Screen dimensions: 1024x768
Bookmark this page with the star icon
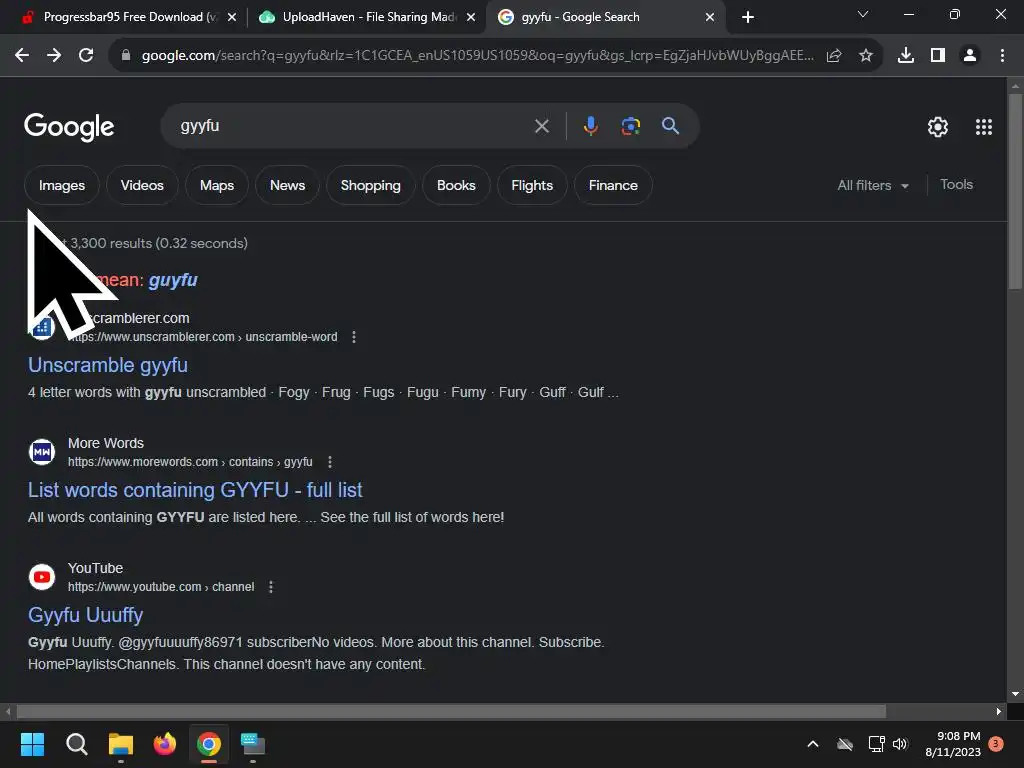pos(866,56)
